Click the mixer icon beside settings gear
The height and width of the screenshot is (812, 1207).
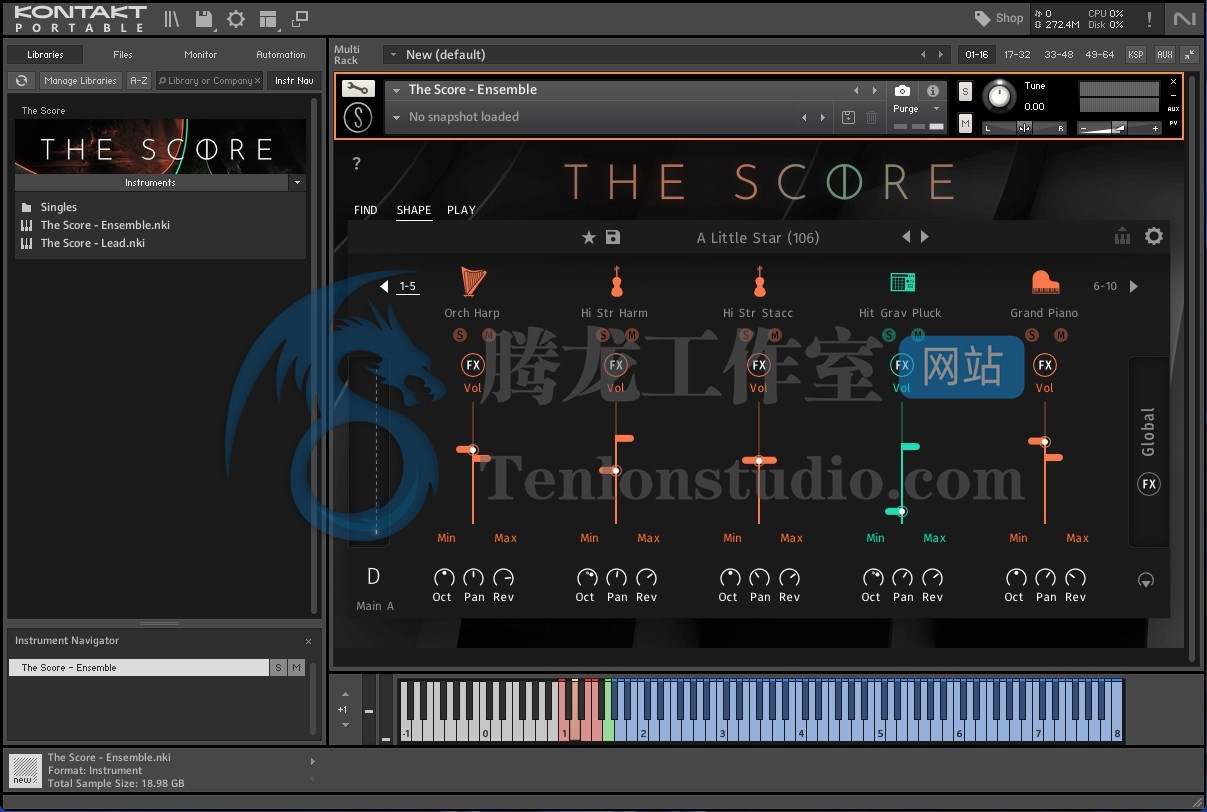click(x=1122, y=236)
